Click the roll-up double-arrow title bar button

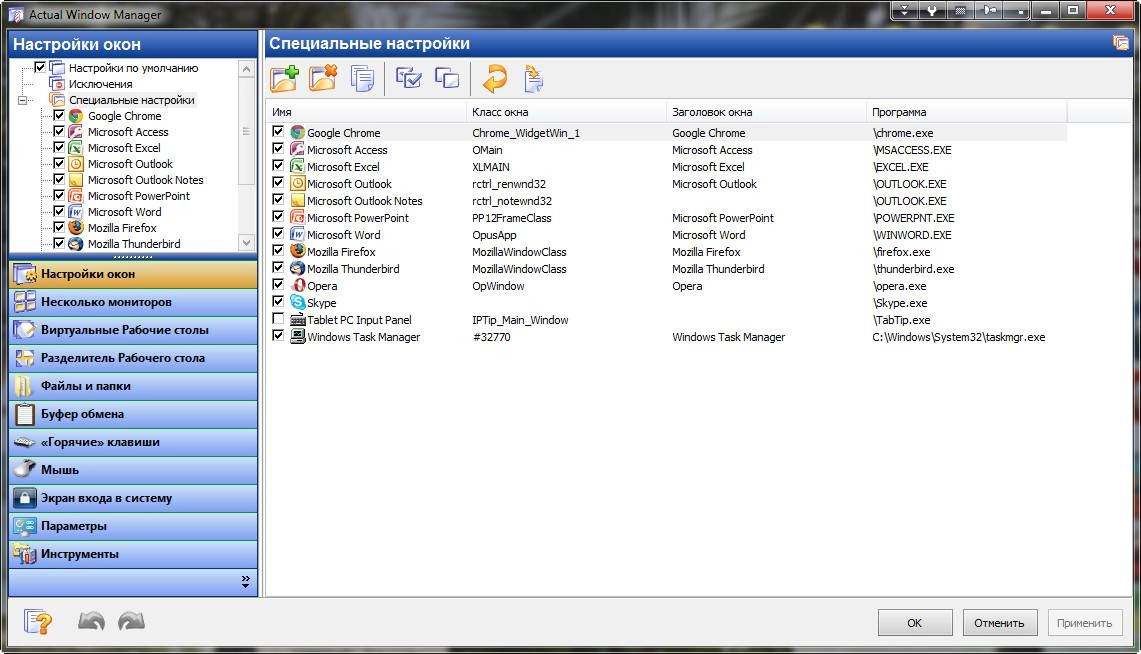pyautogui.click(x=905, y=10)
